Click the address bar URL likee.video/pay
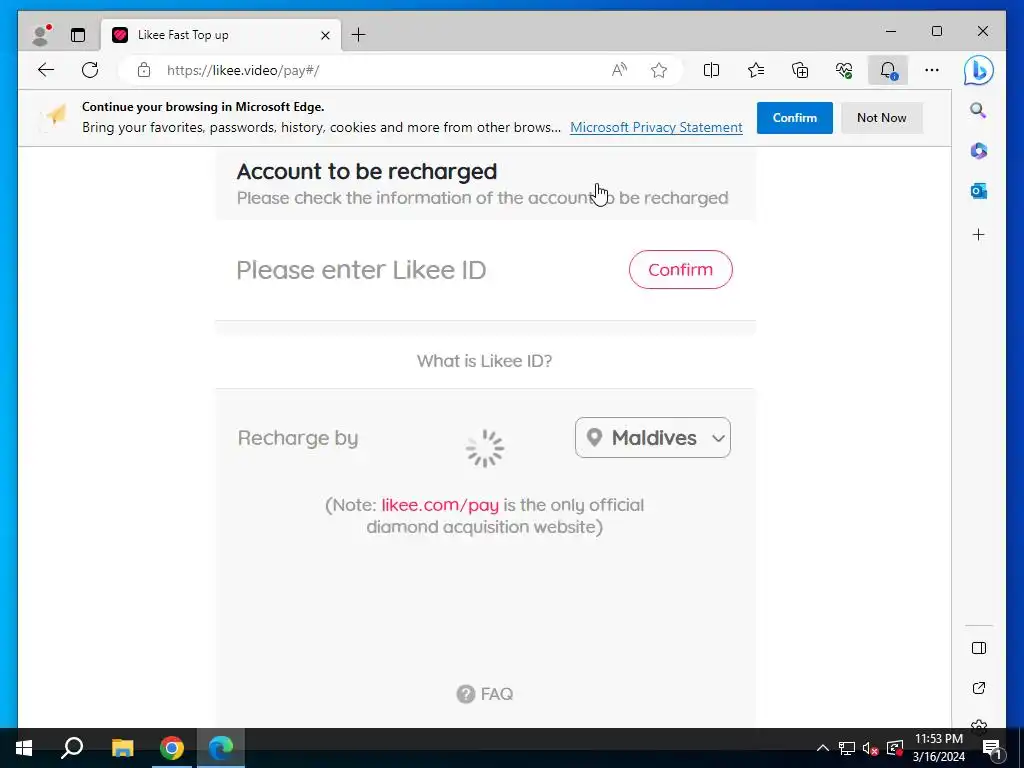The image size is (1024, 768). click(243, 71)
